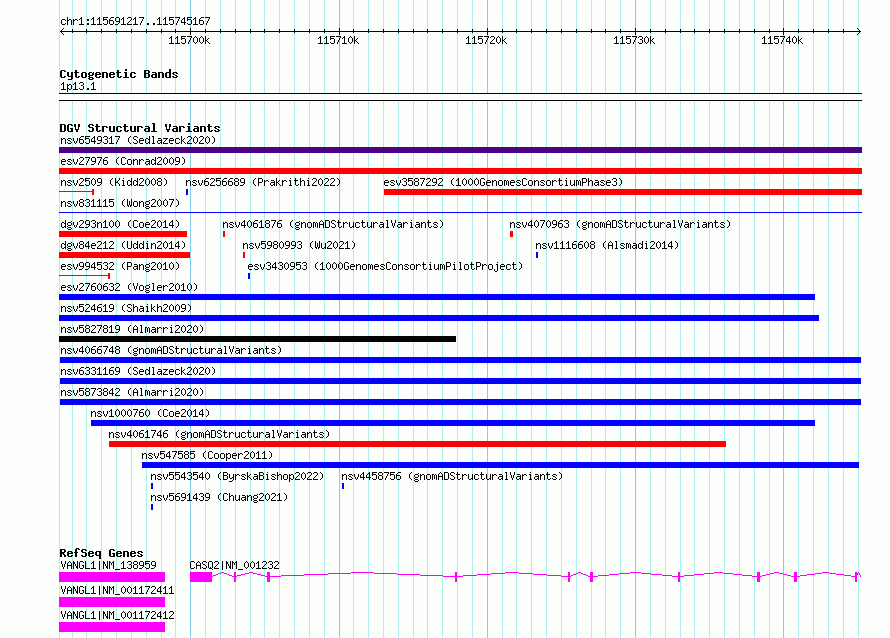Click the 115700k ruler position label

click(189, 40)
